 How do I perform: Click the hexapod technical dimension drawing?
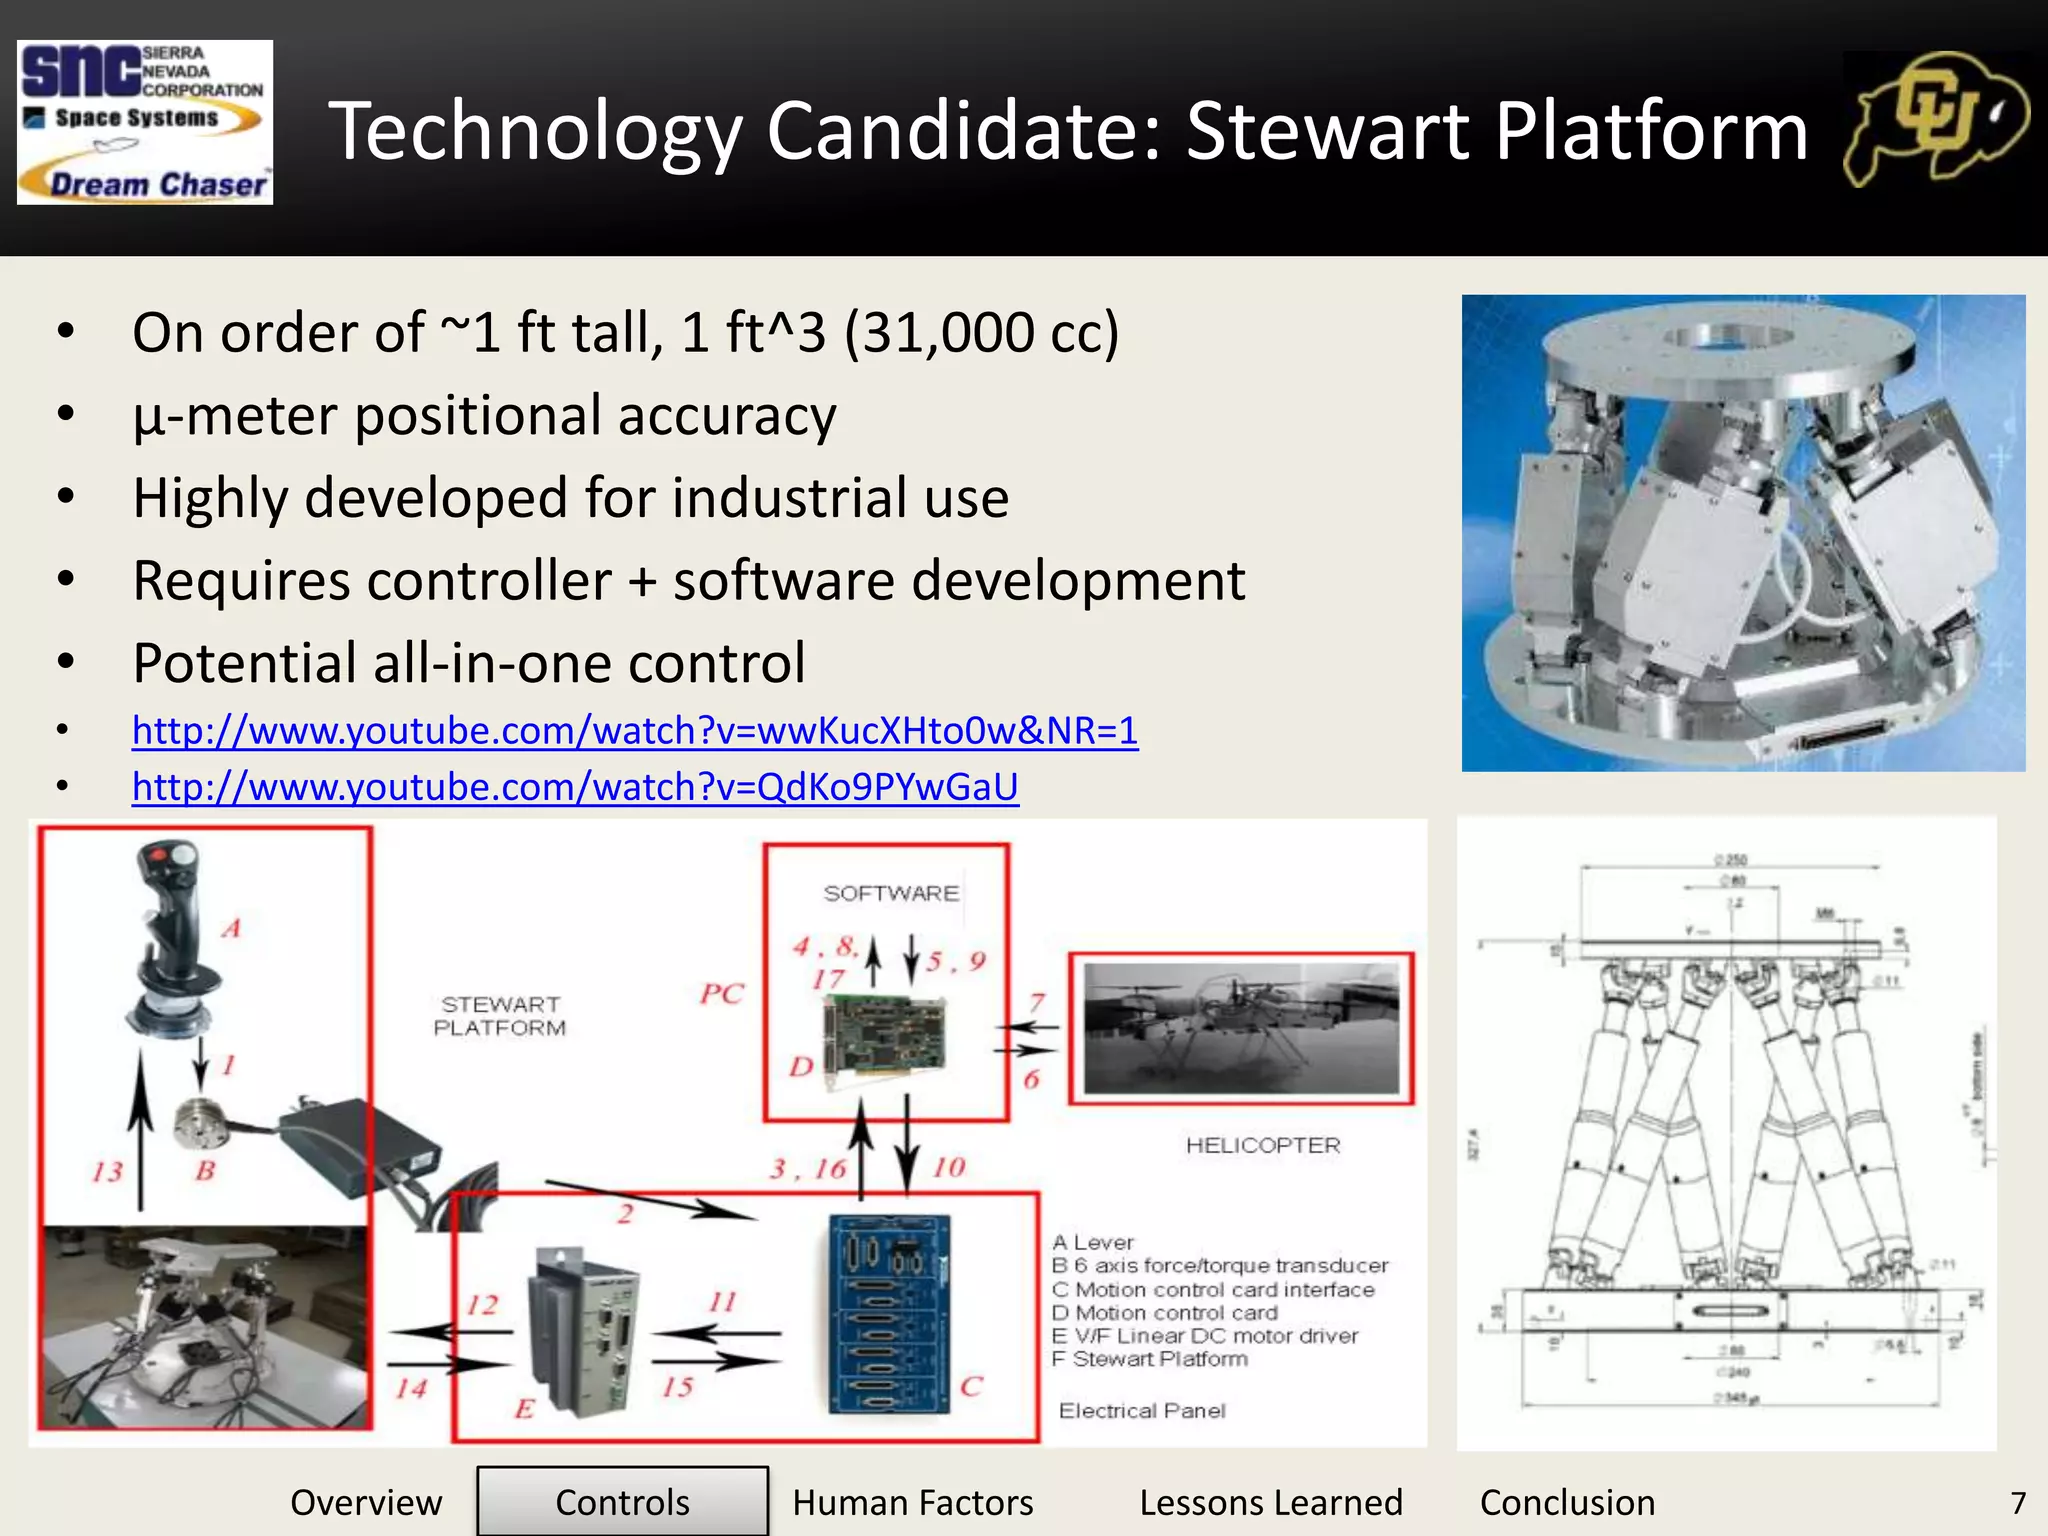pos(1727,1133)
